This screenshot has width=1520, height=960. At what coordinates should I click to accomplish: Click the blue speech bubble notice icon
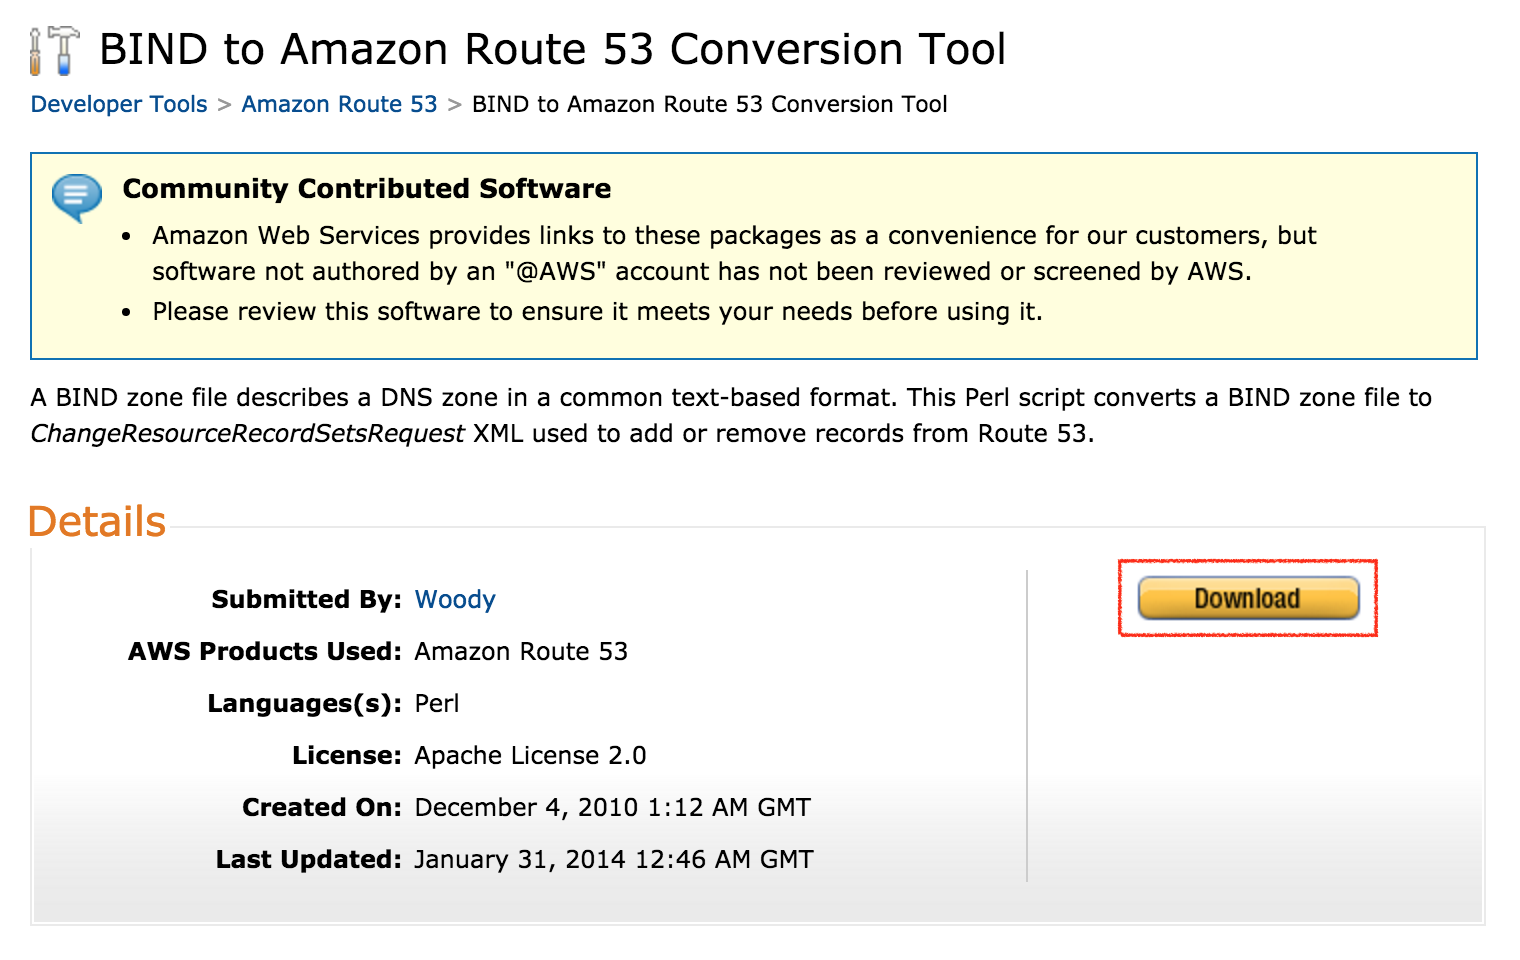pos(77,196)
